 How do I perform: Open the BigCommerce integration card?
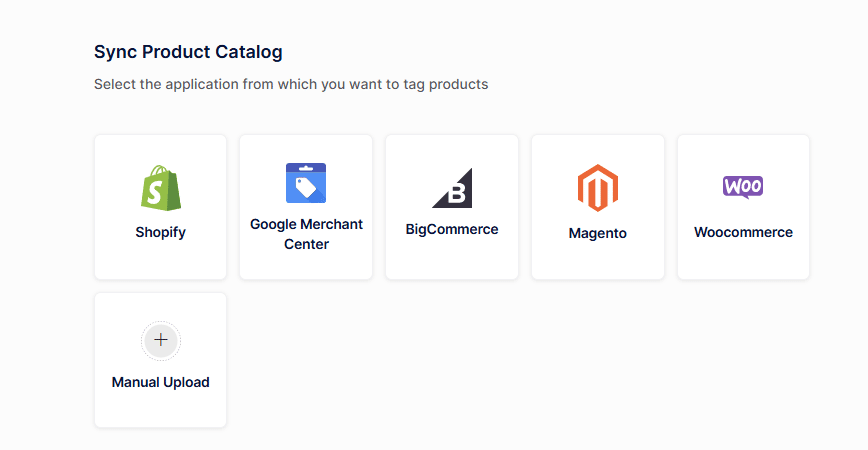coord(452,260)
